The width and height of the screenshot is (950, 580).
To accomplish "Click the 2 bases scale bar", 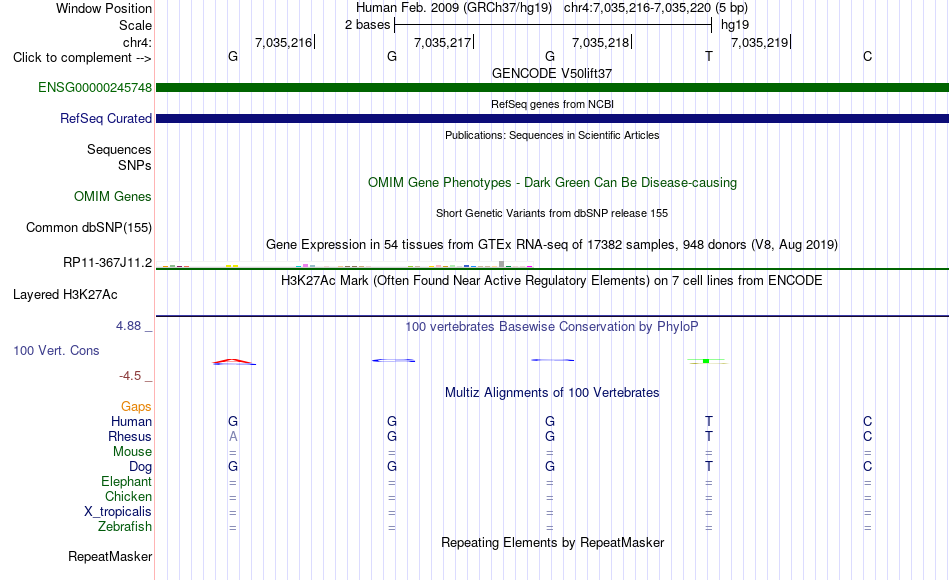I will (553, 25).
